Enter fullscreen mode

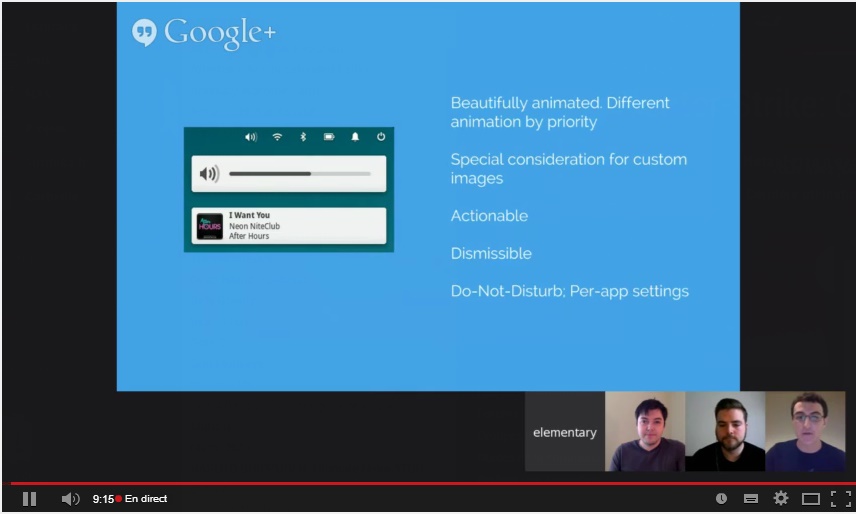pos(841,498)
